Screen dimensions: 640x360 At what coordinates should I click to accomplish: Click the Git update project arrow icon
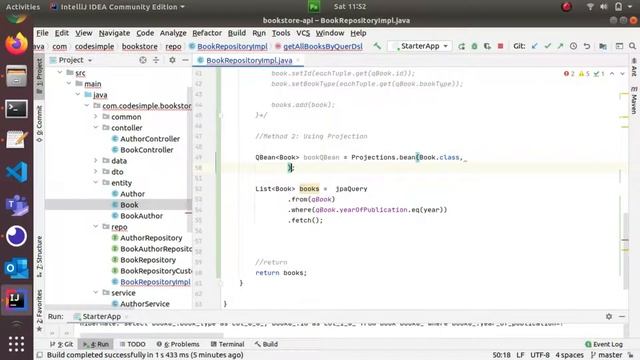coord(534,46)
